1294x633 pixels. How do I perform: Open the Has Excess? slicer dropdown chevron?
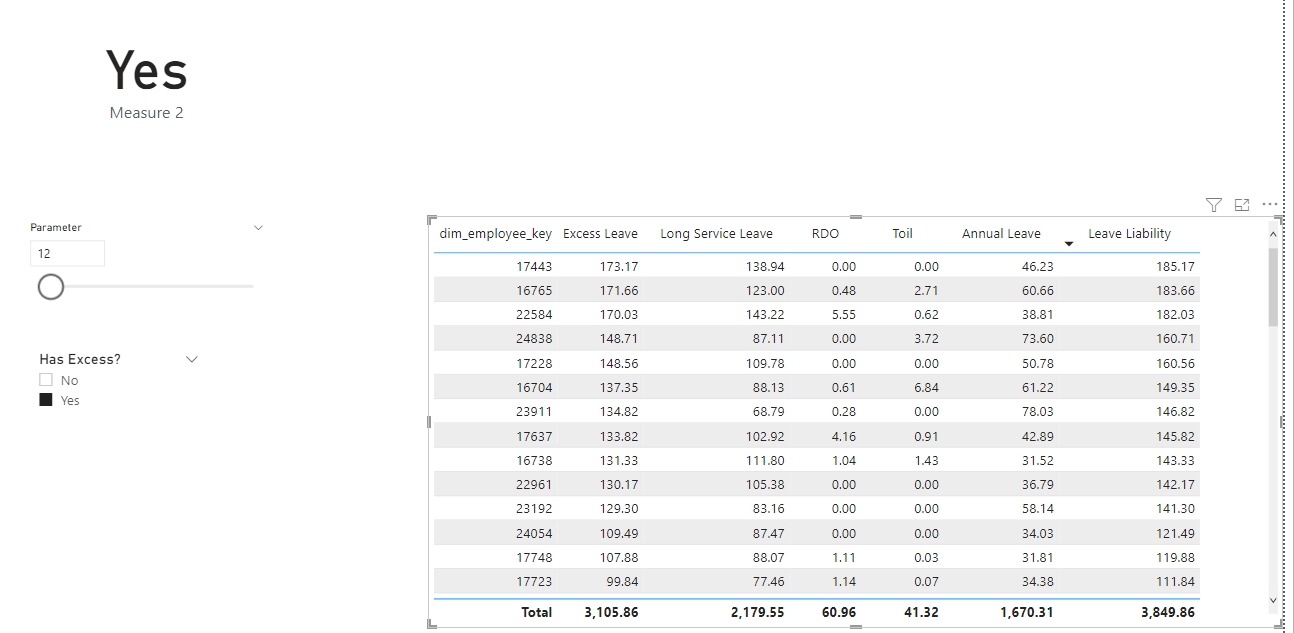(x=192, y=359)
